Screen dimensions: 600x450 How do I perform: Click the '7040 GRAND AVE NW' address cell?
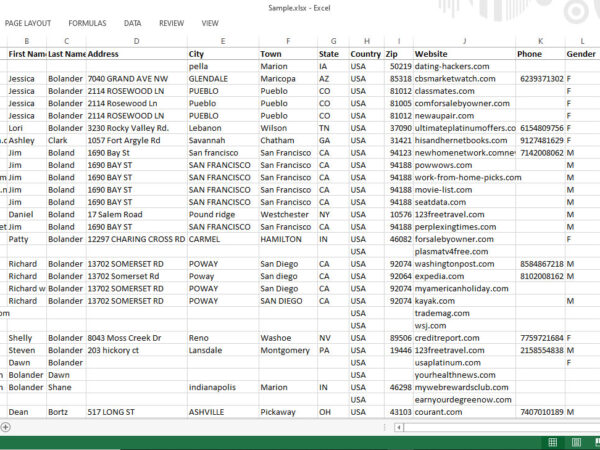137,79
